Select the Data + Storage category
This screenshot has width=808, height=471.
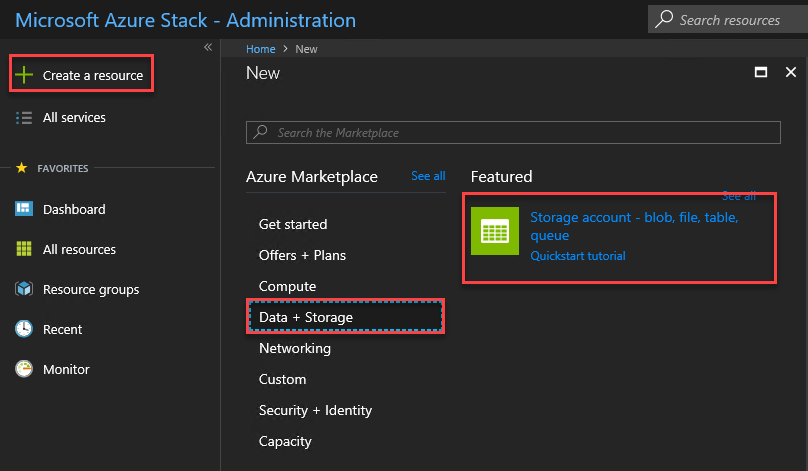coord(306,317)
